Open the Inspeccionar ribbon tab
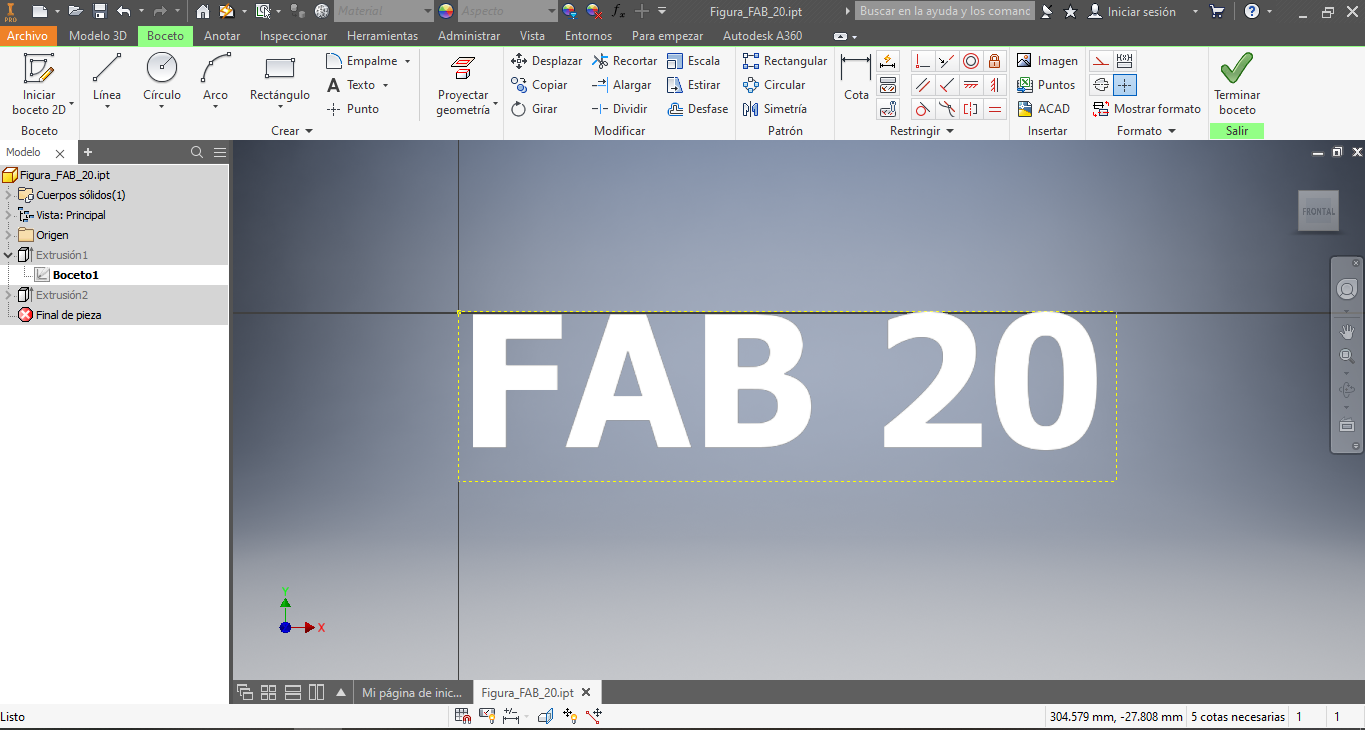The width and height of the screenshot is (1366, 730). (x=293, y=36)
